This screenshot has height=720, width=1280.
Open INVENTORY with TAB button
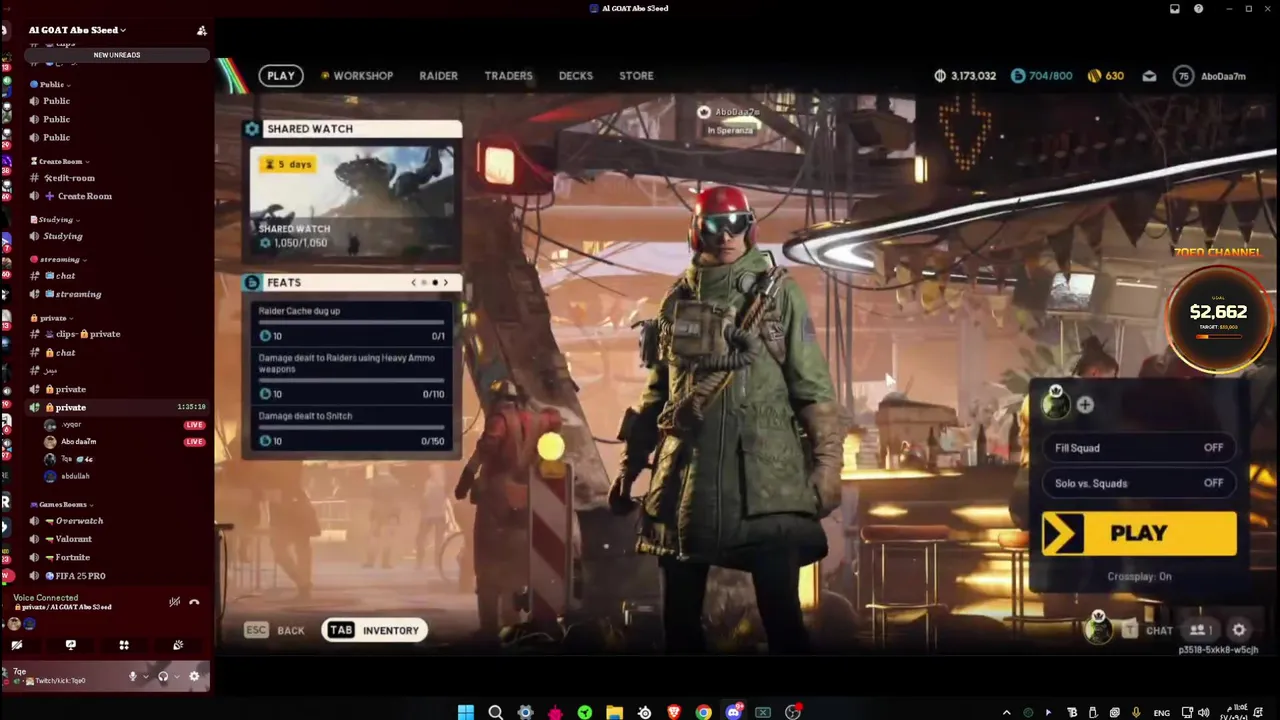(375, 630)
